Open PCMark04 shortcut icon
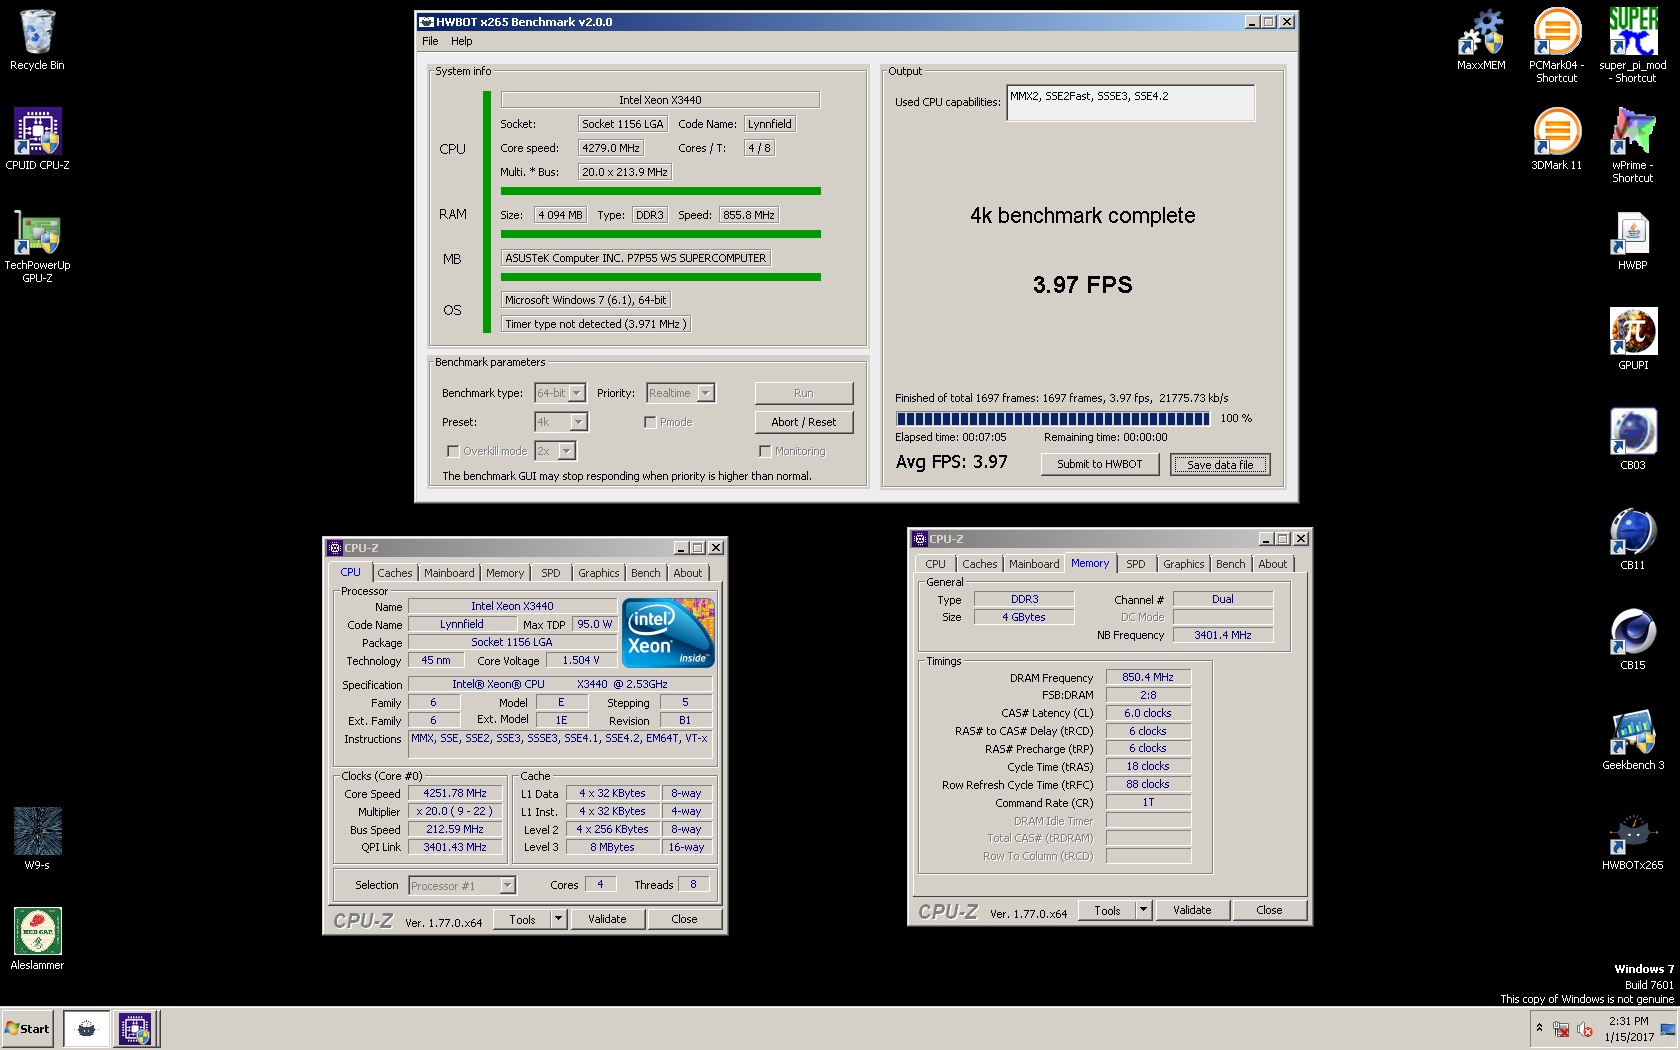The image size is (1680, 1050). (x=1556, y=45)
